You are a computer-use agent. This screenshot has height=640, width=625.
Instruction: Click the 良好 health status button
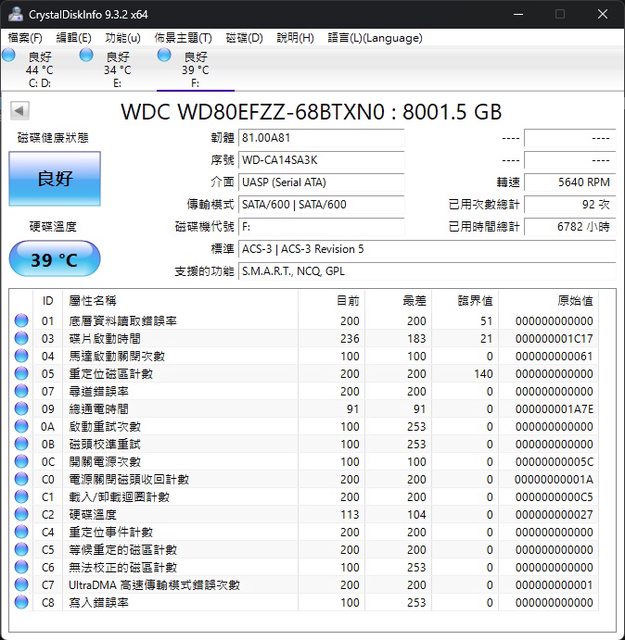pos(55,179)
